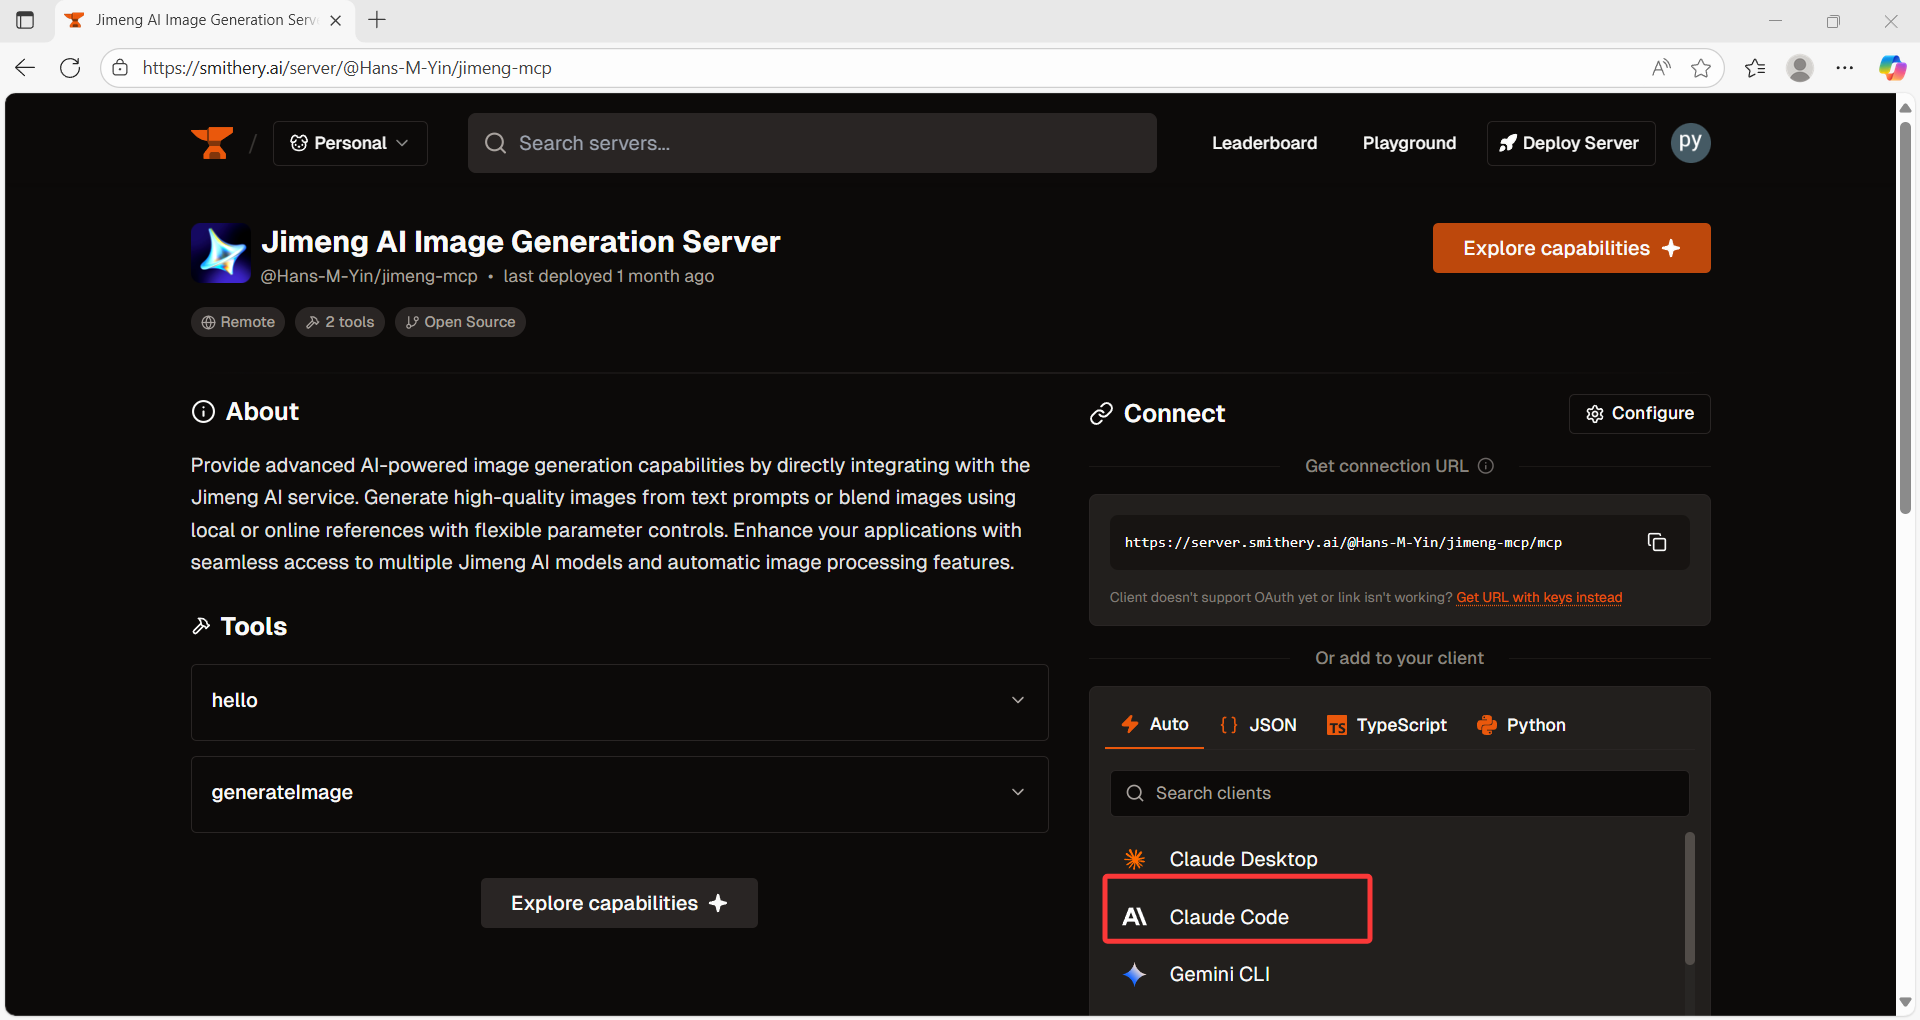
Task: Click the dark Explore capabilities button
Action: [619, 903]
